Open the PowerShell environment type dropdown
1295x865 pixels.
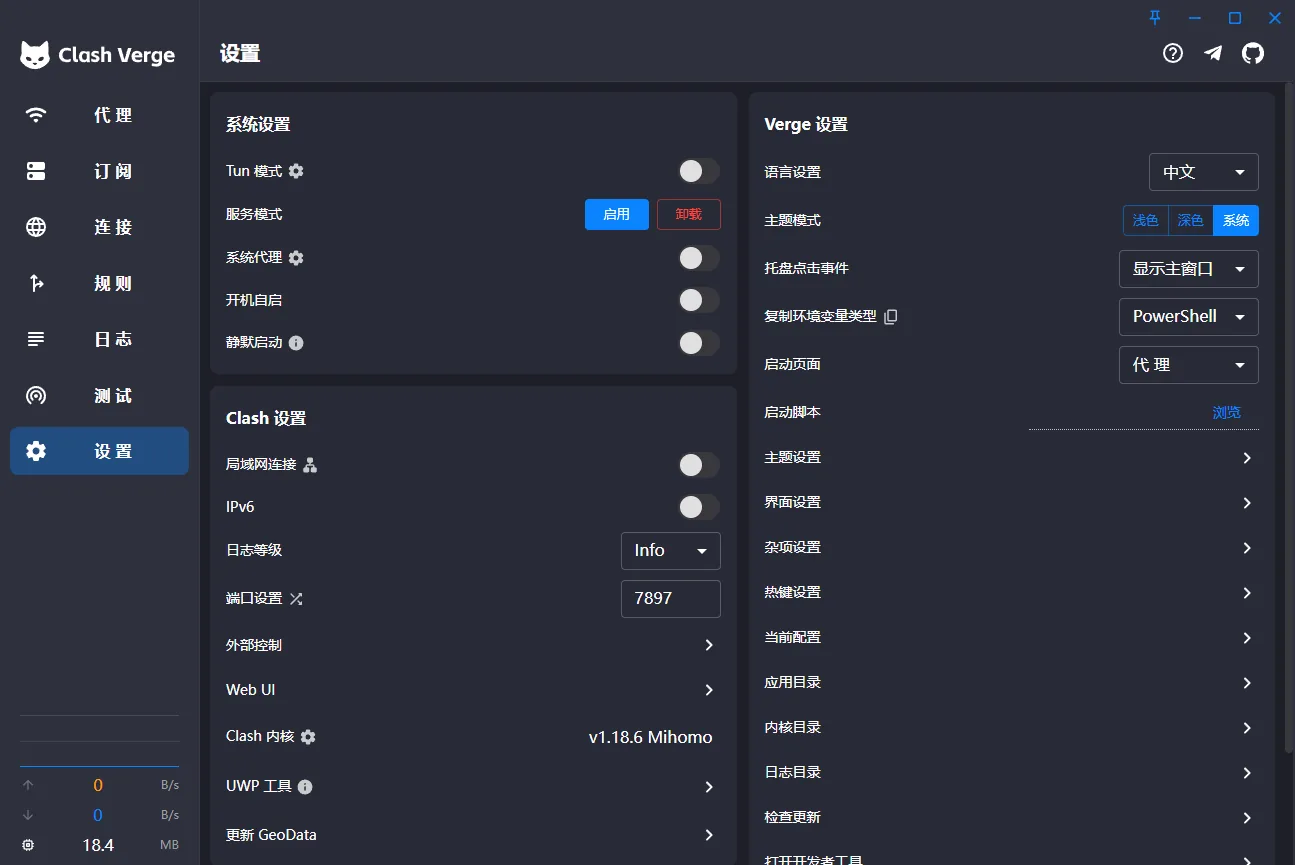click(1189, 316)
